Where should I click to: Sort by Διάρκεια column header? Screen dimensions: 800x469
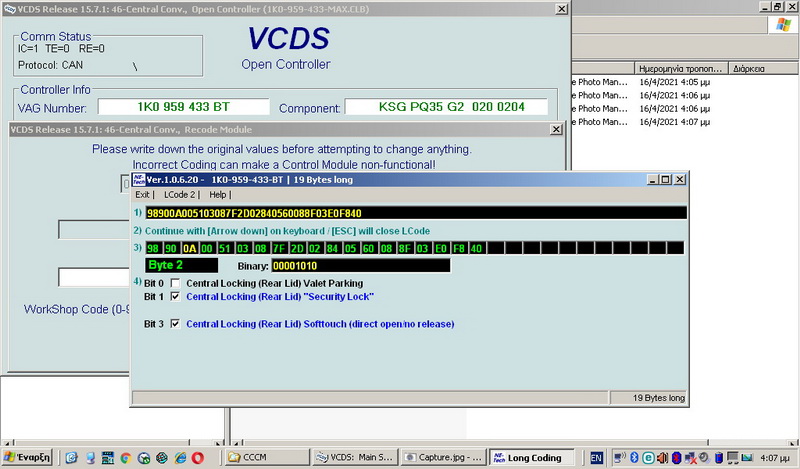[764, 68]
